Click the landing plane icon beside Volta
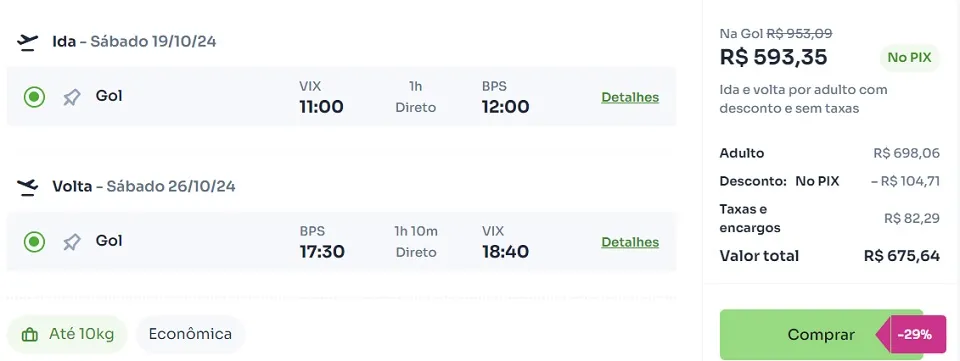Viewport: 960px width, 361px height. pyautogui.click(x=28, y=187)
